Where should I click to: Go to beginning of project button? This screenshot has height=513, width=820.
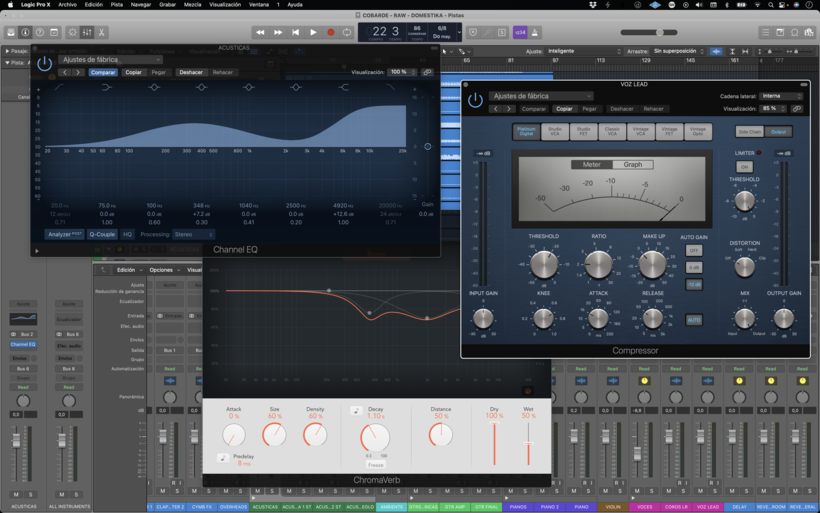coord(295,32)
